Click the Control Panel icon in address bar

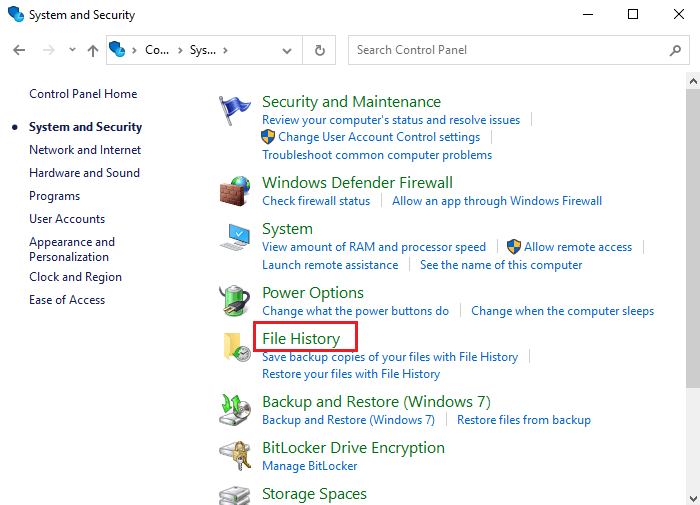(x=117, y=49)
